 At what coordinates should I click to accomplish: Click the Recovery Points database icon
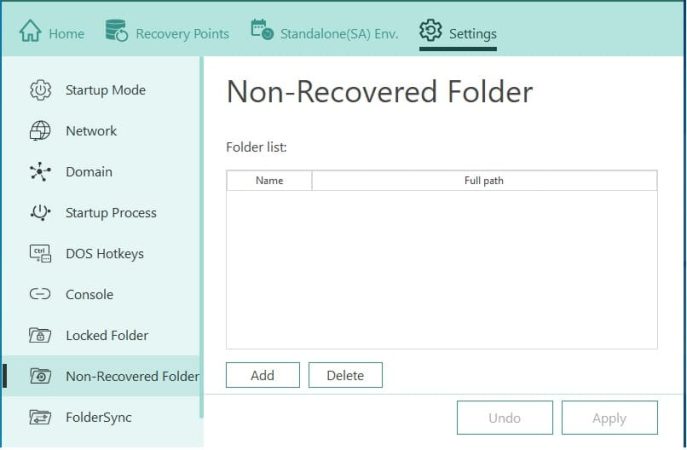pyautogui.click(x=116, y=31)
